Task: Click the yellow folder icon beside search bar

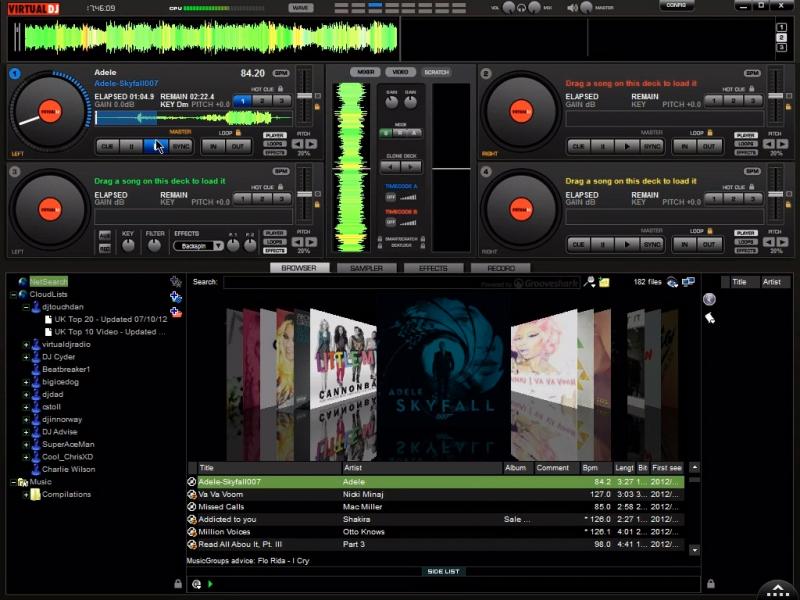Action: (604, 282)
